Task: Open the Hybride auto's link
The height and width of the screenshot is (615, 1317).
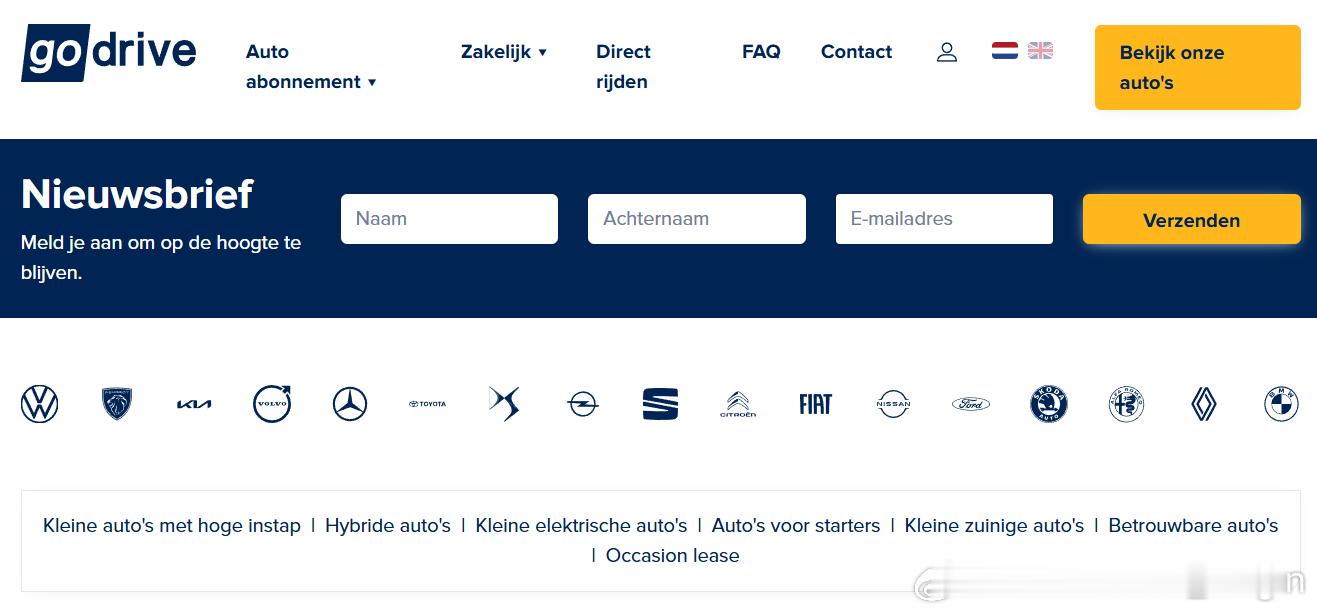Action: (388, 525)
